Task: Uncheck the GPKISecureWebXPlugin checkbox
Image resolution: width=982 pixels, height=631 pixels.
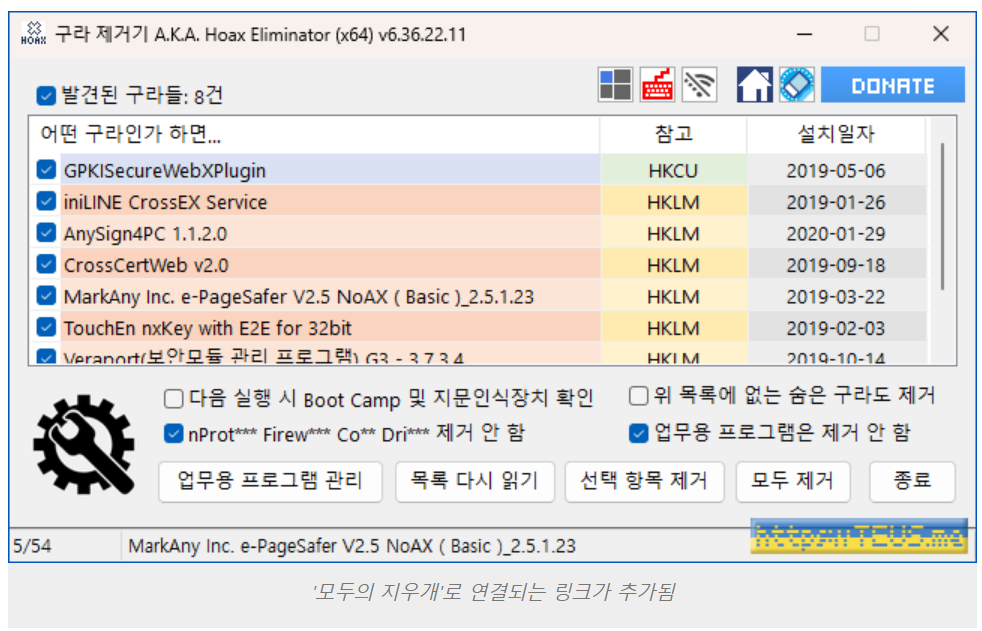Action: click(x=46, y=170)
